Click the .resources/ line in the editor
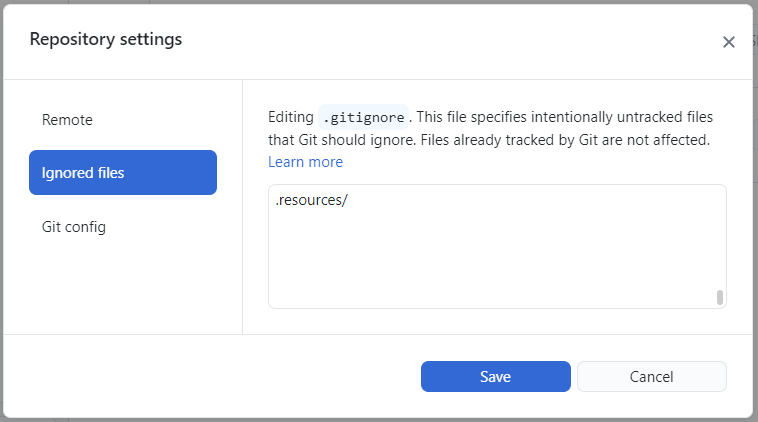This screenshot has width=758, height=422. [310, 200]
